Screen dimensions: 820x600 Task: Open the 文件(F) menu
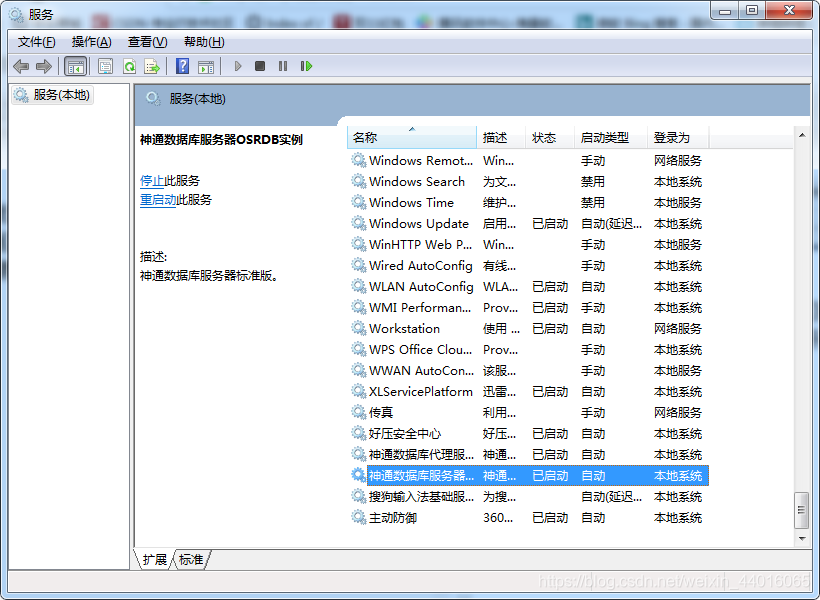click(36, 42)
